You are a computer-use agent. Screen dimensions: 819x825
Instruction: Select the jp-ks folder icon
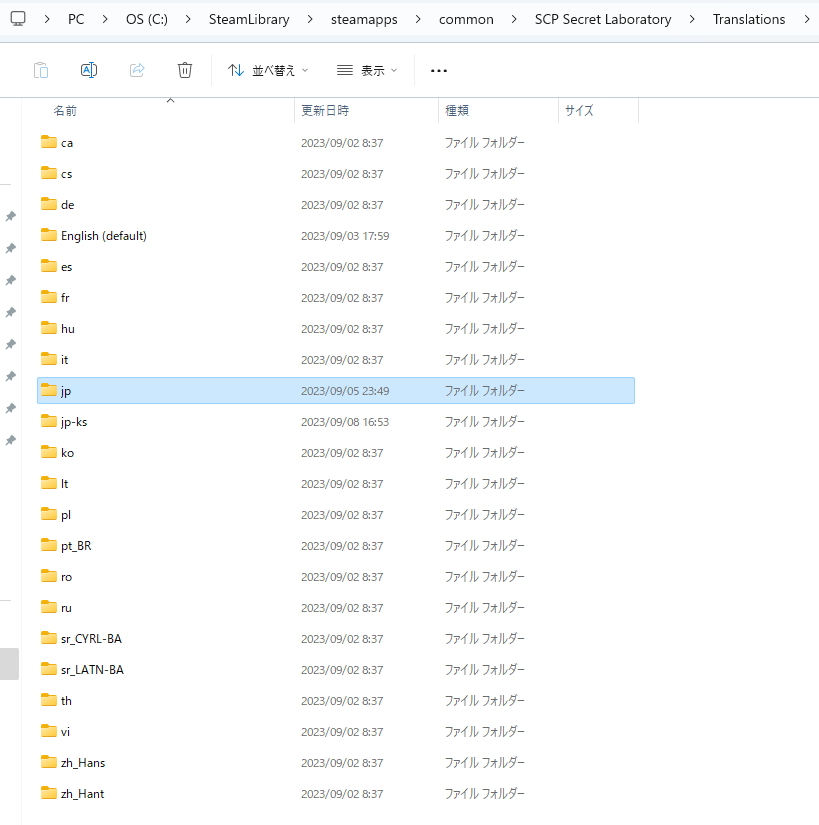click(49, 421)
